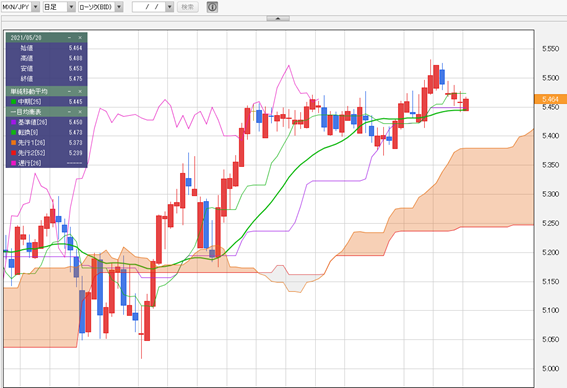Click the 5.500 price axis label

tap(550, 78)
